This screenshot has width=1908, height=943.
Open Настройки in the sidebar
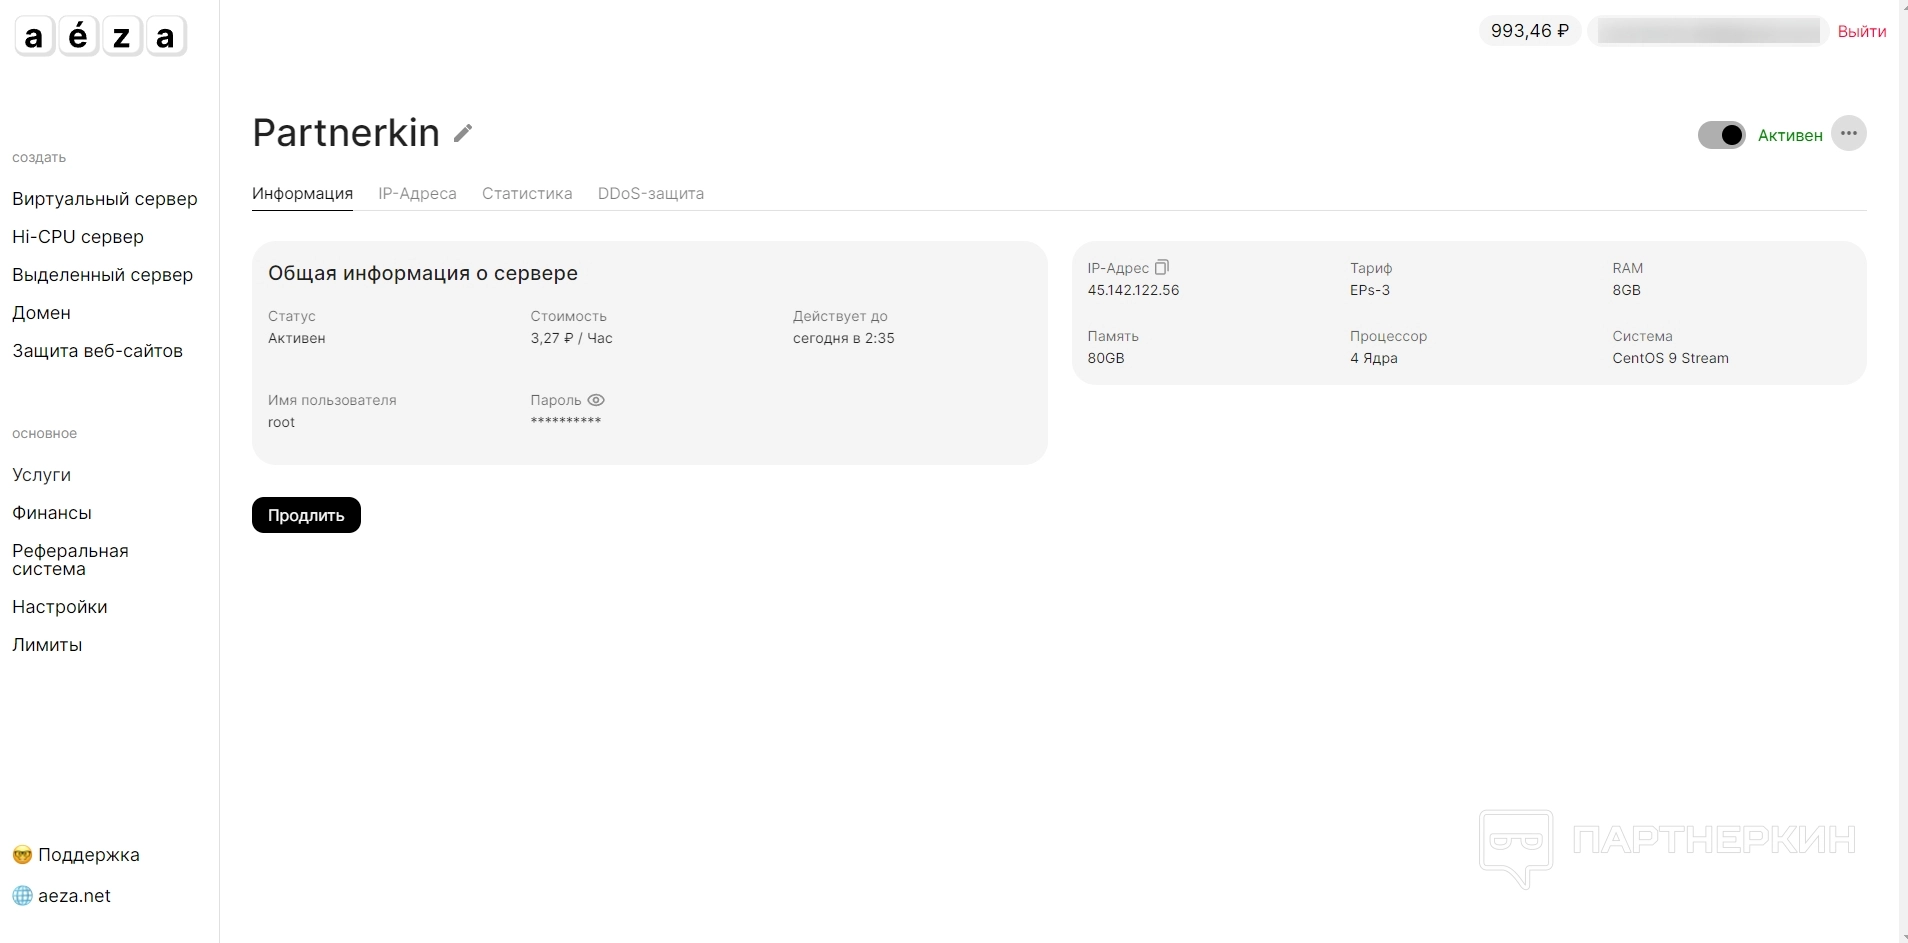point(60,607)
